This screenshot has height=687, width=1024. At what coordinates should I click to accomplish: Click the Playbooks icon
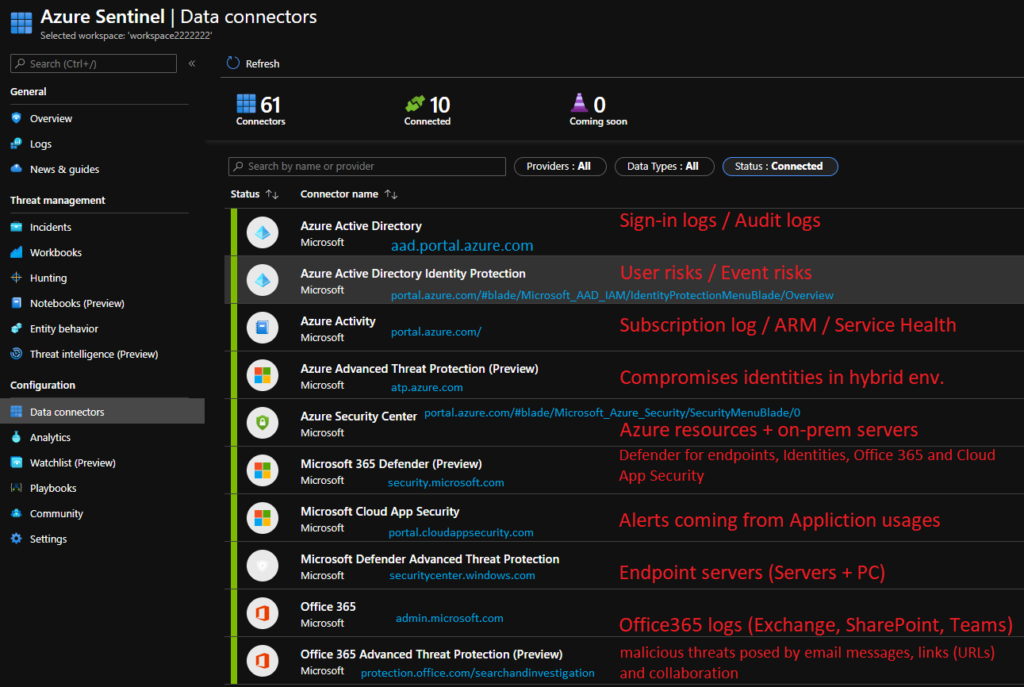(16, 488)
